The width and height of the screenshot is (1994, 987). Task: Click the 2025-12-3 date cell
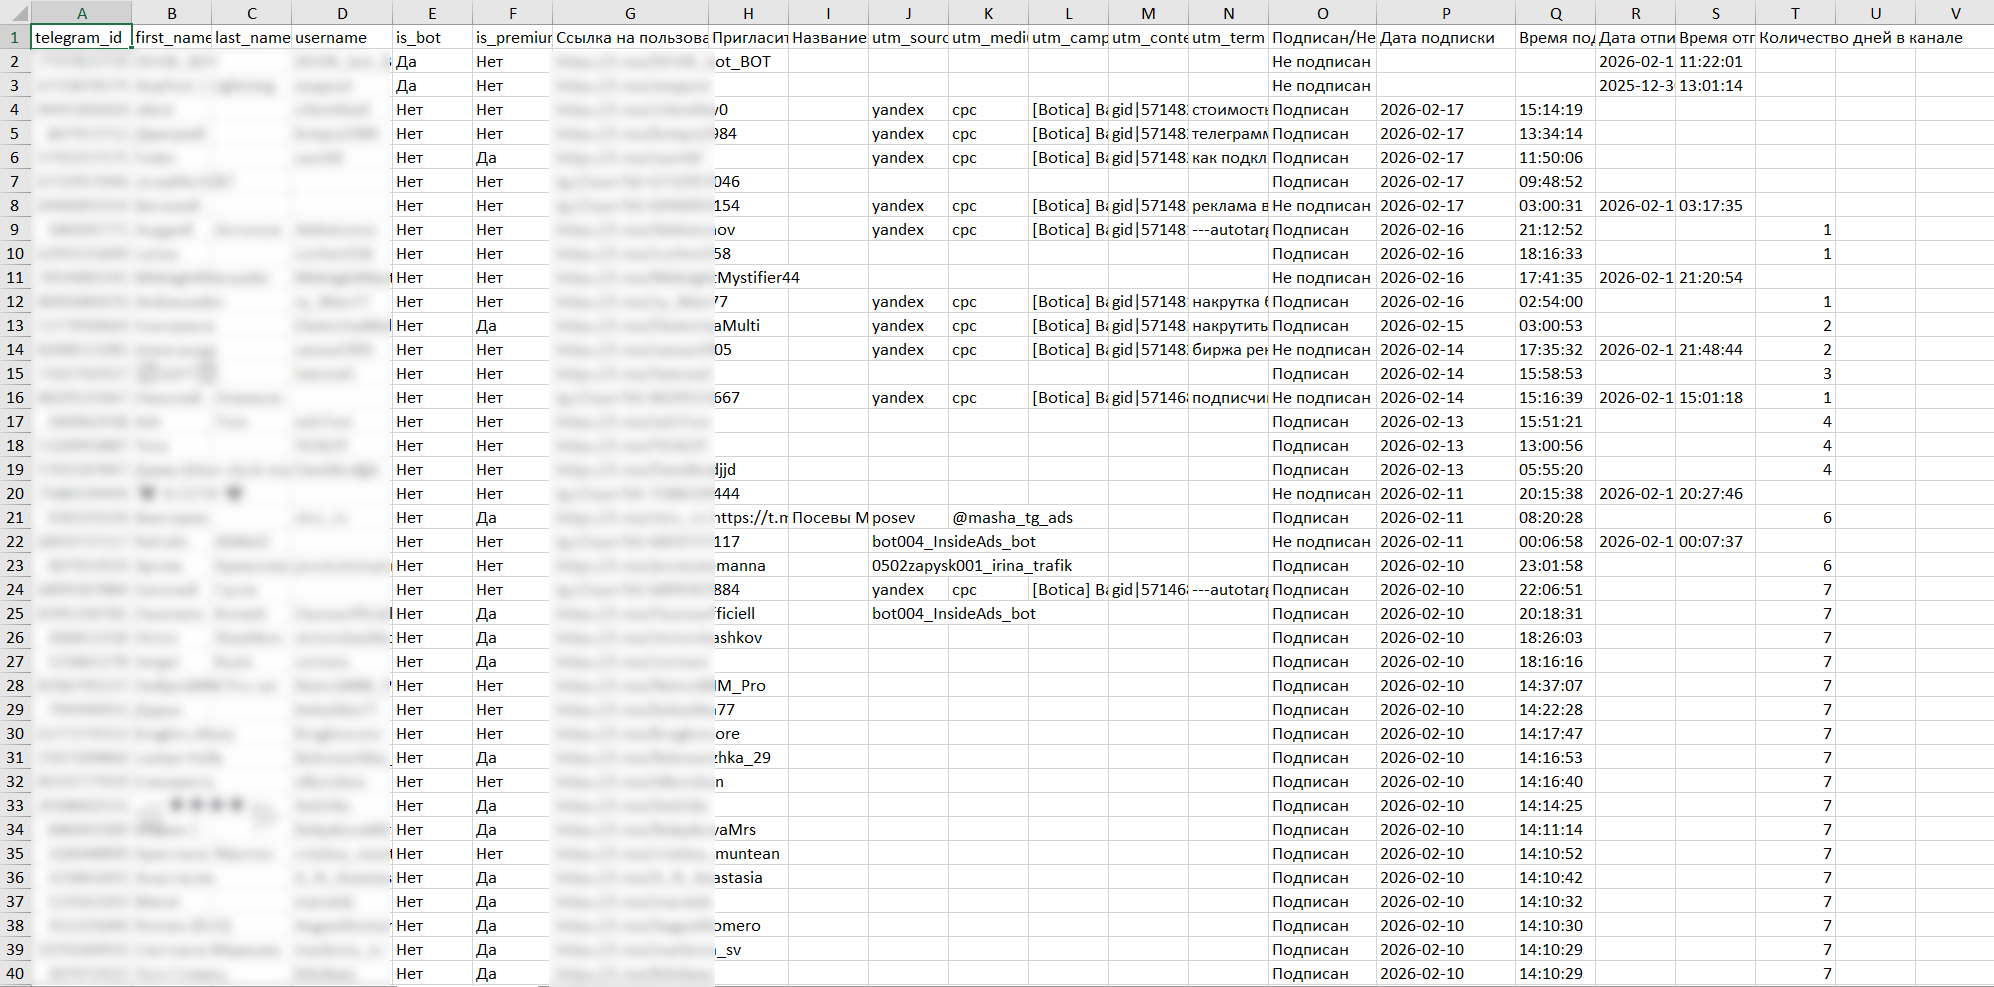(1635, 85)
